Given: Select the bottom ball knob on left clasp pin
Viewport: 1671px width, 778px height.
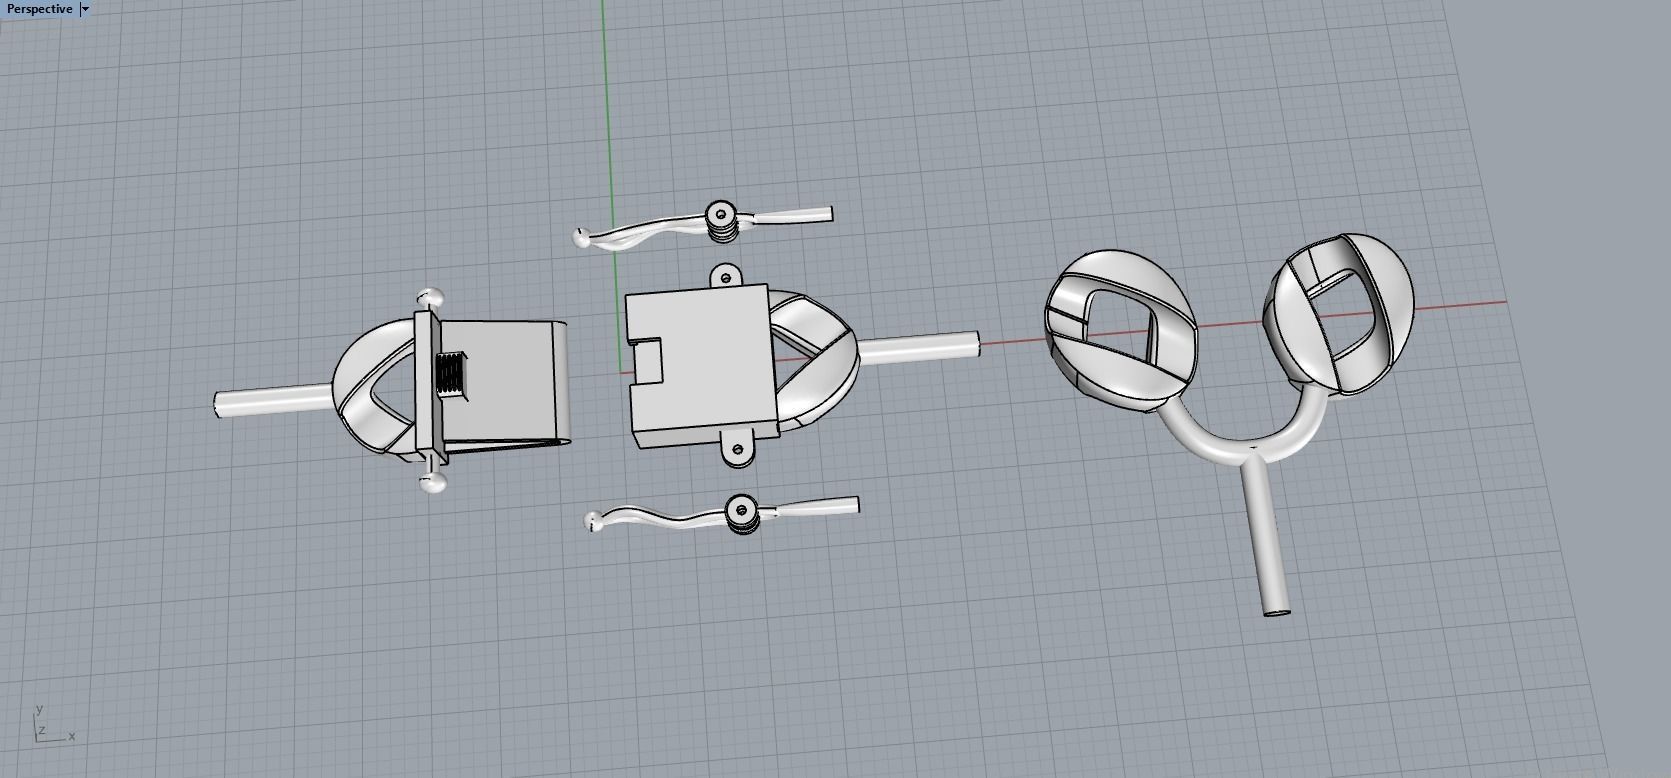Looking at the screenshot, I should point(433,485).
